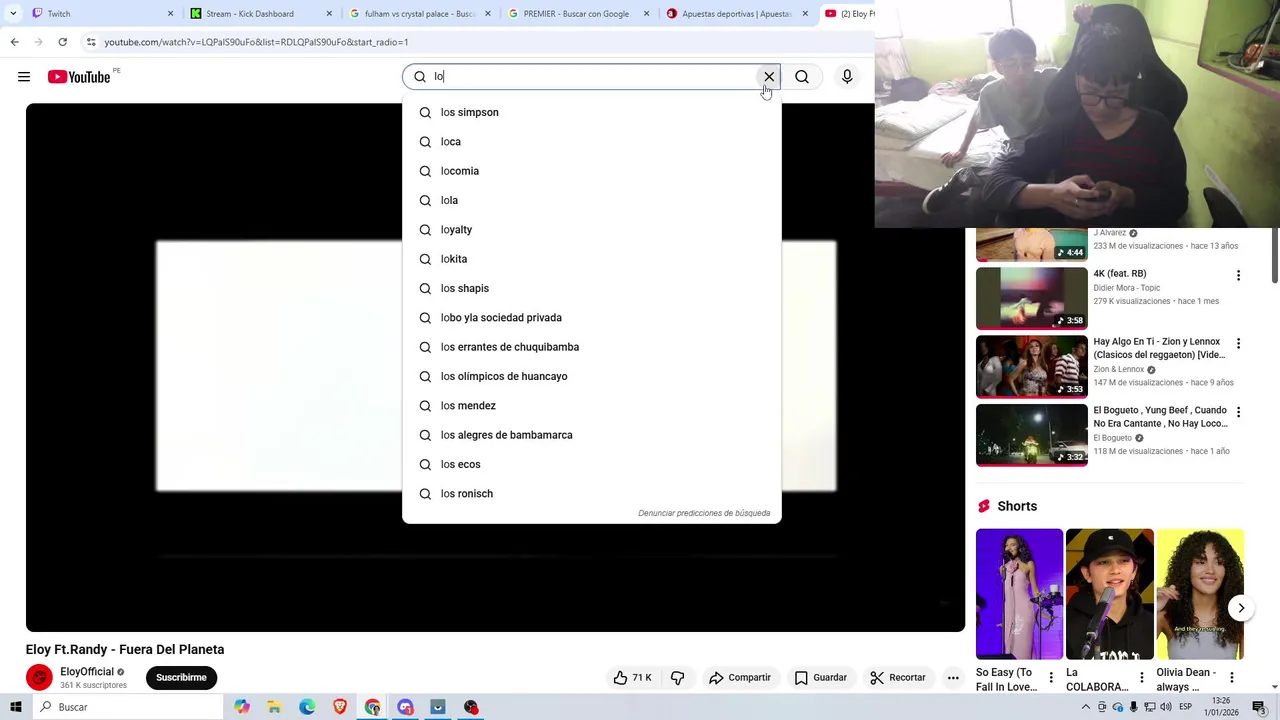1280x720 pixels.
Task: Open the EloyOfficial channel avatar
Action: 39,678
